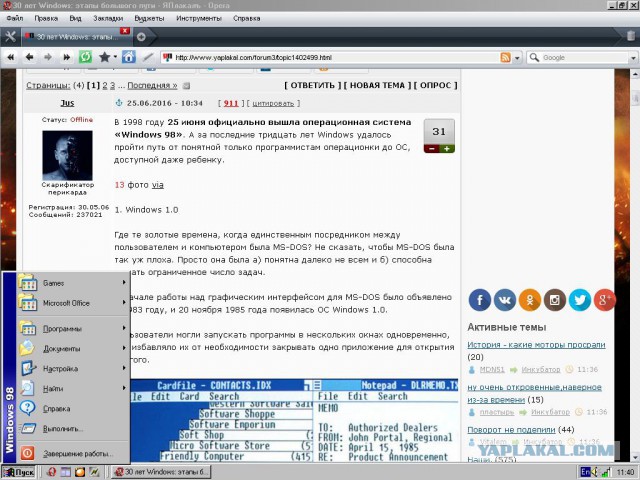This screenshot has width=640, height=480.
Task: Upvote post with green plus button
Action: pos(447,149)
